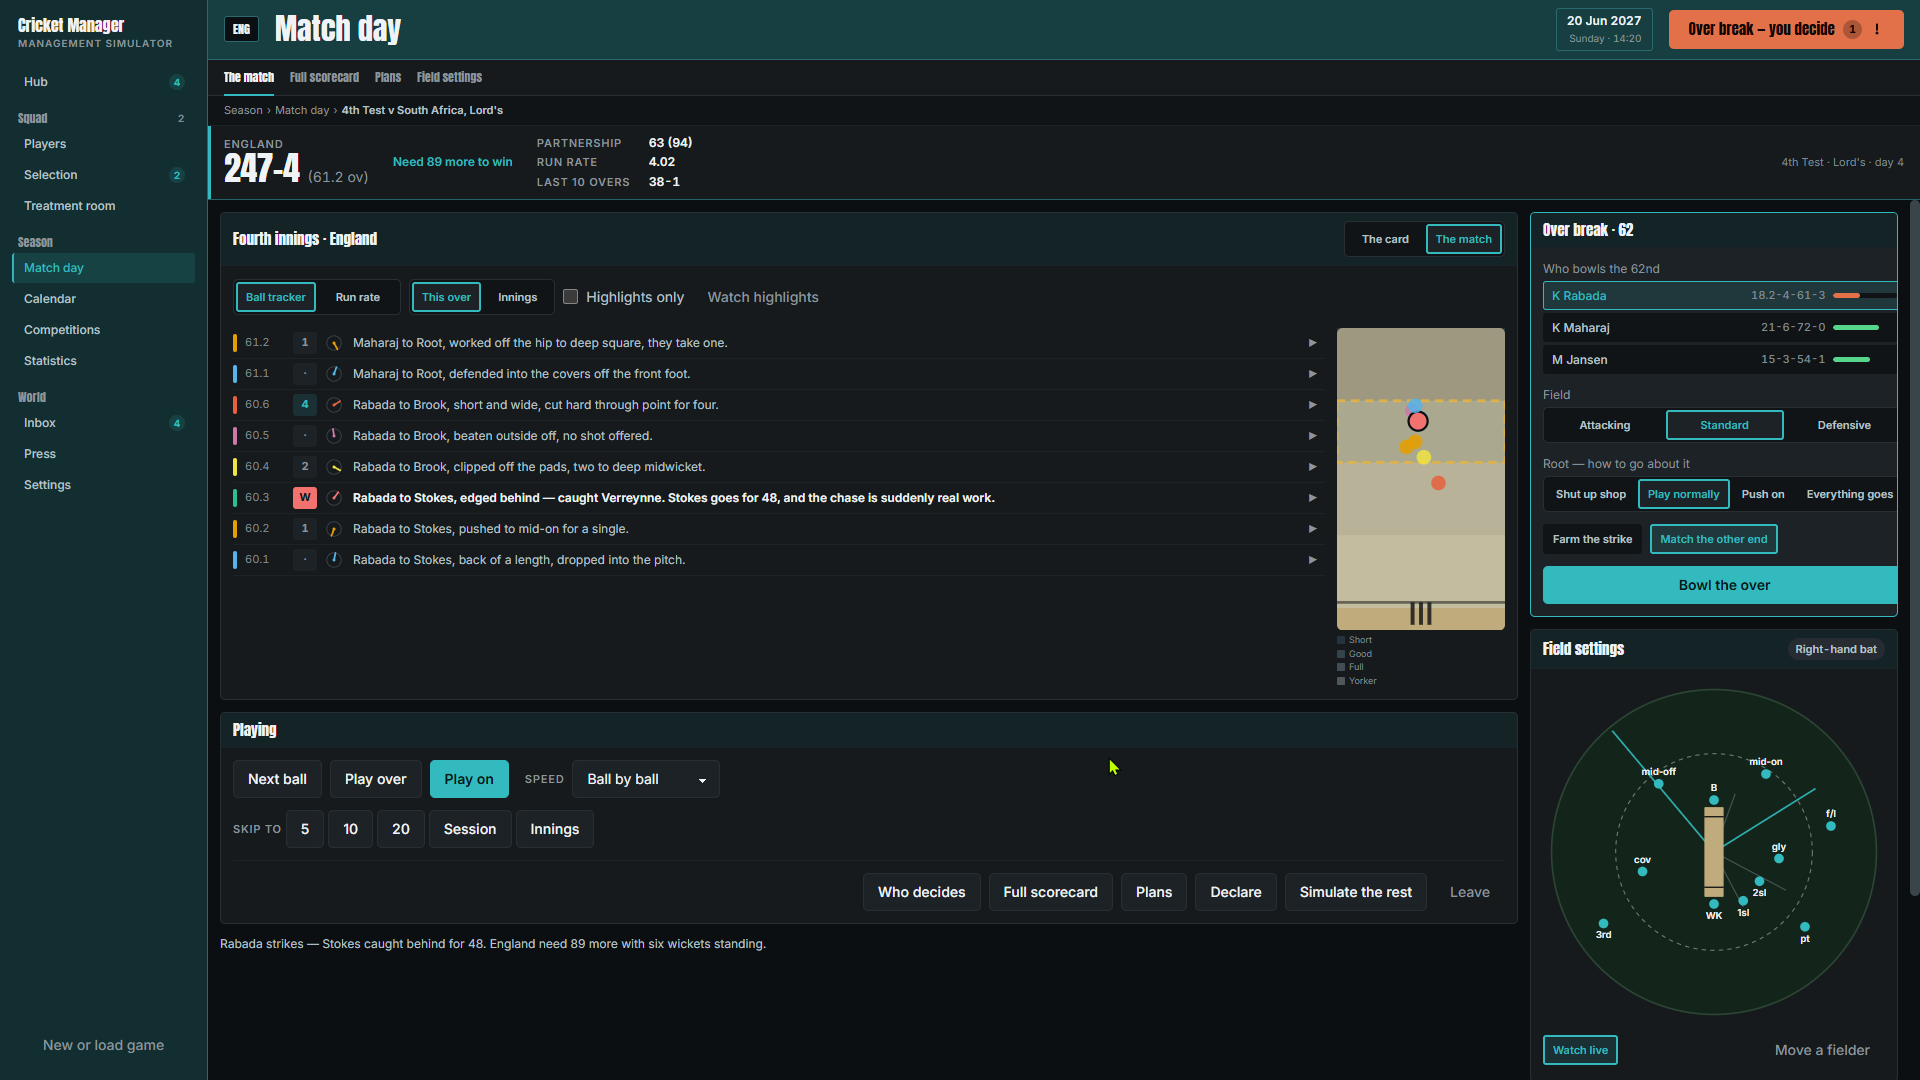Select the Innings scope toggle
1920x1080 pixels.
coord(517,297)
